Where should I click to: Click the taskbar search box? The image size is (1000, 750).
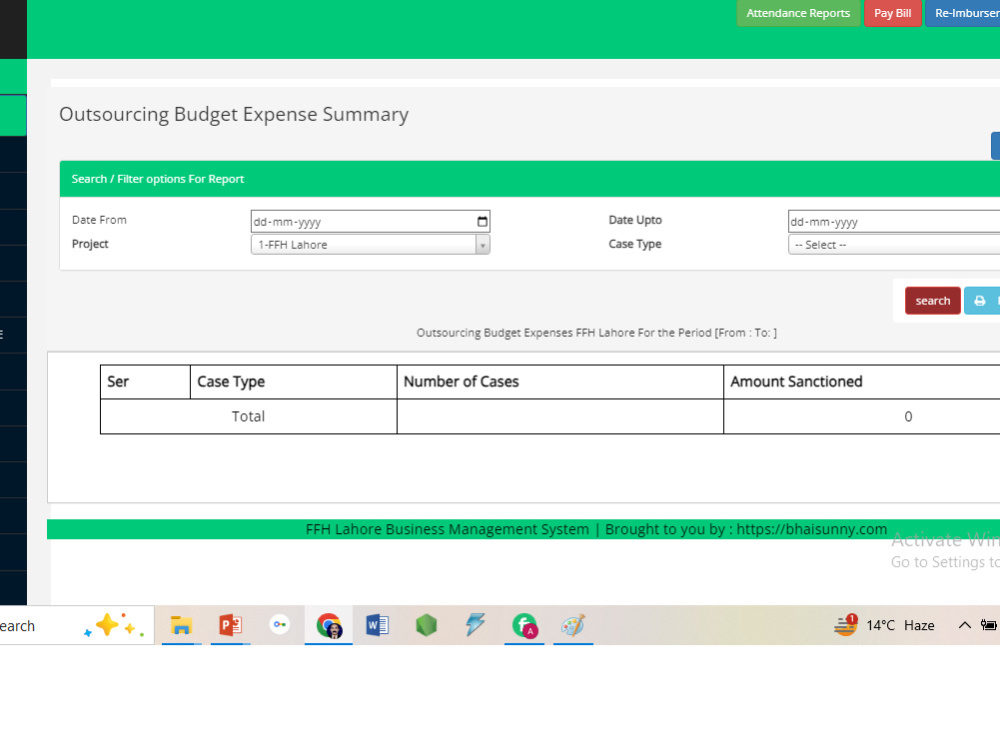coord(77,625)
